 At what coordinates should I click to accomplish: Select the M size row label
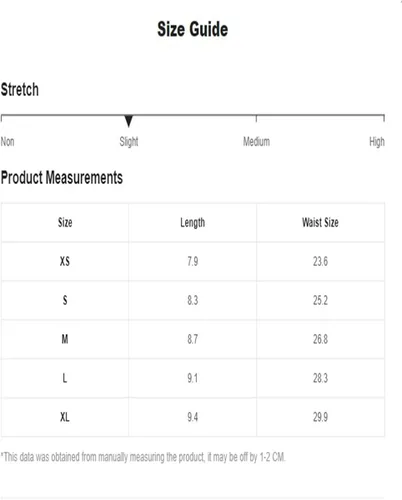click(x=65, y=339)
